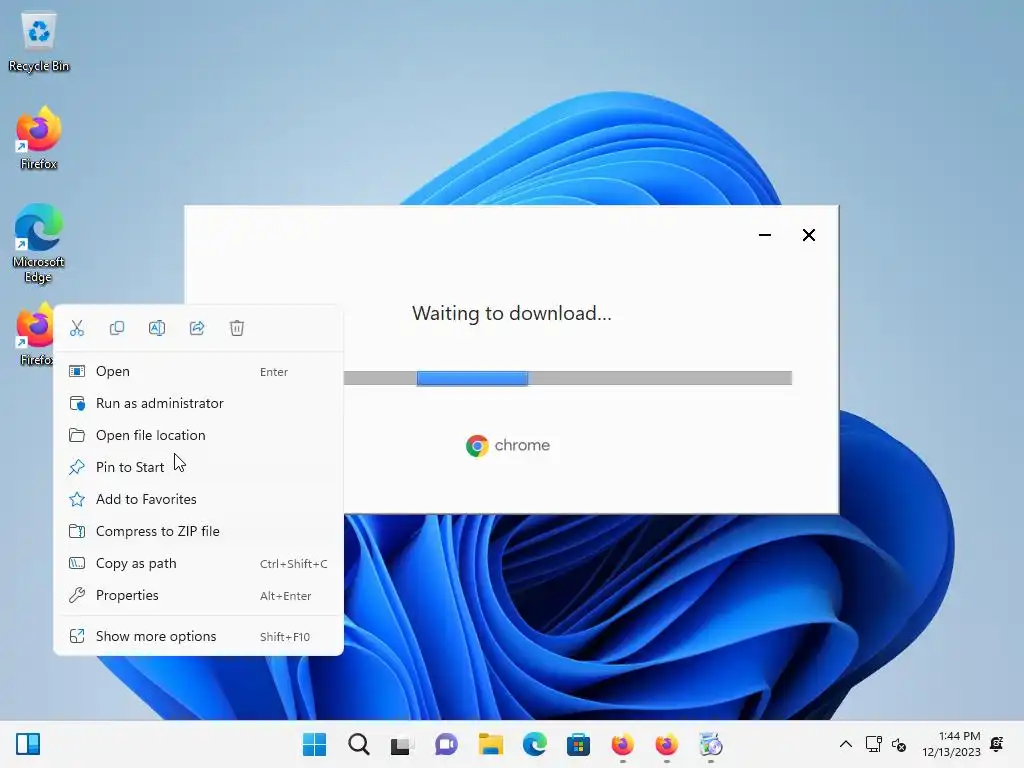
Task: Select Add to Favorites
Action: 199,500
